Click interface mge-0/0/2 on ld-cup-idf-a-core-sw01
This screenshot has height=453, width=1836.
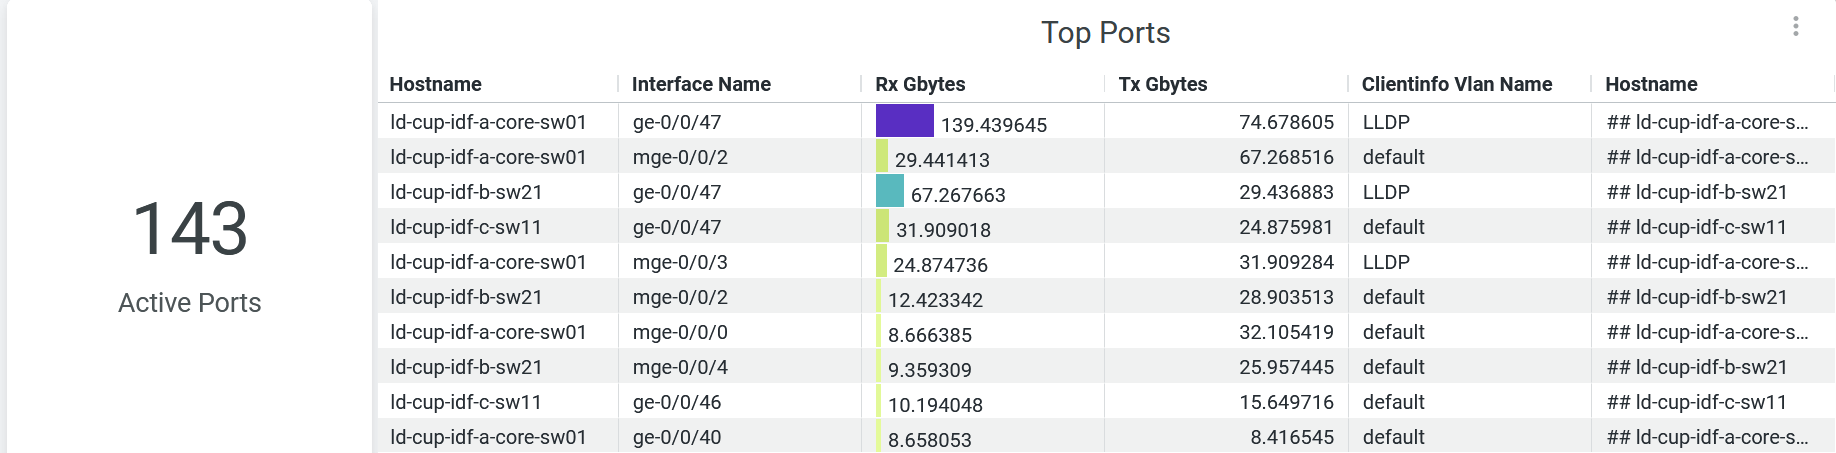coord(680,157)
